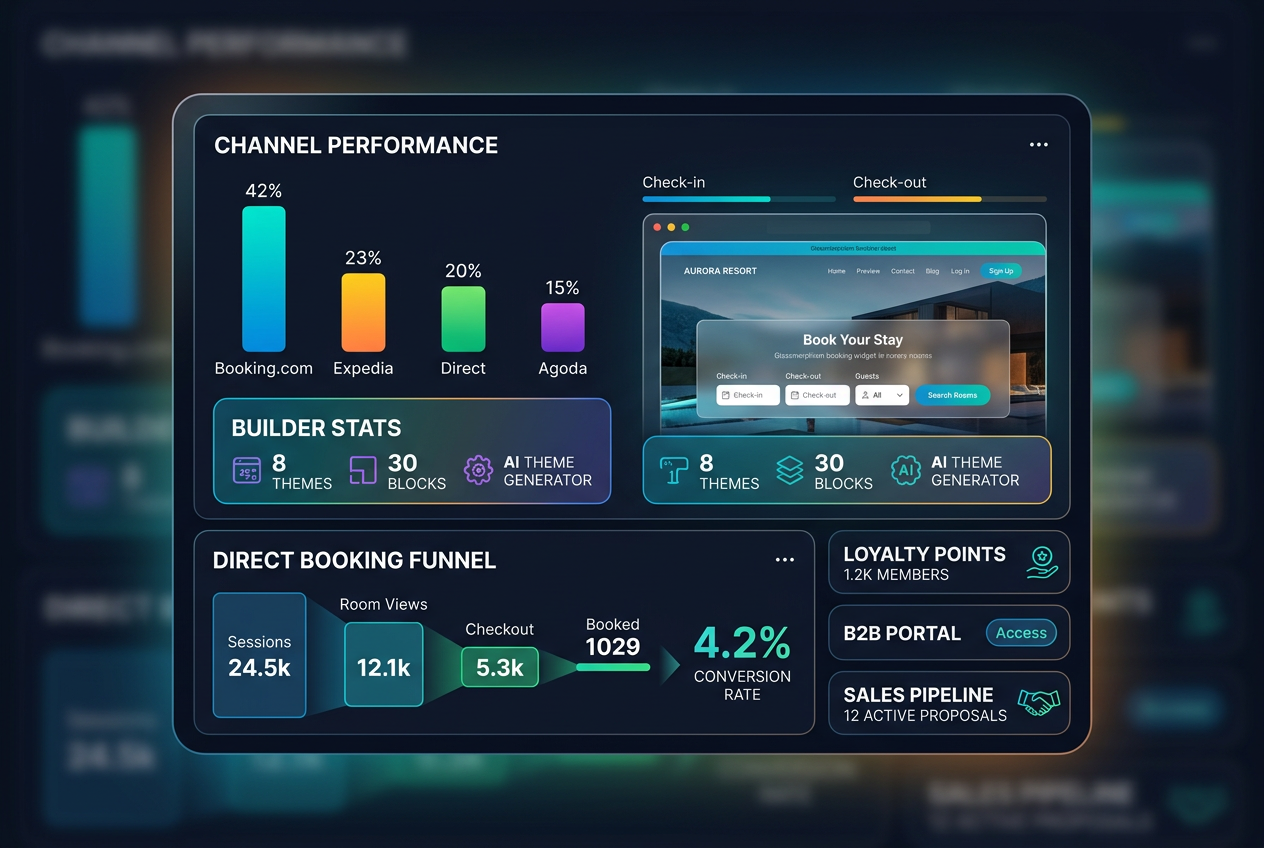
Task: Click the Search Rooms button
Action: click(952, 395)
